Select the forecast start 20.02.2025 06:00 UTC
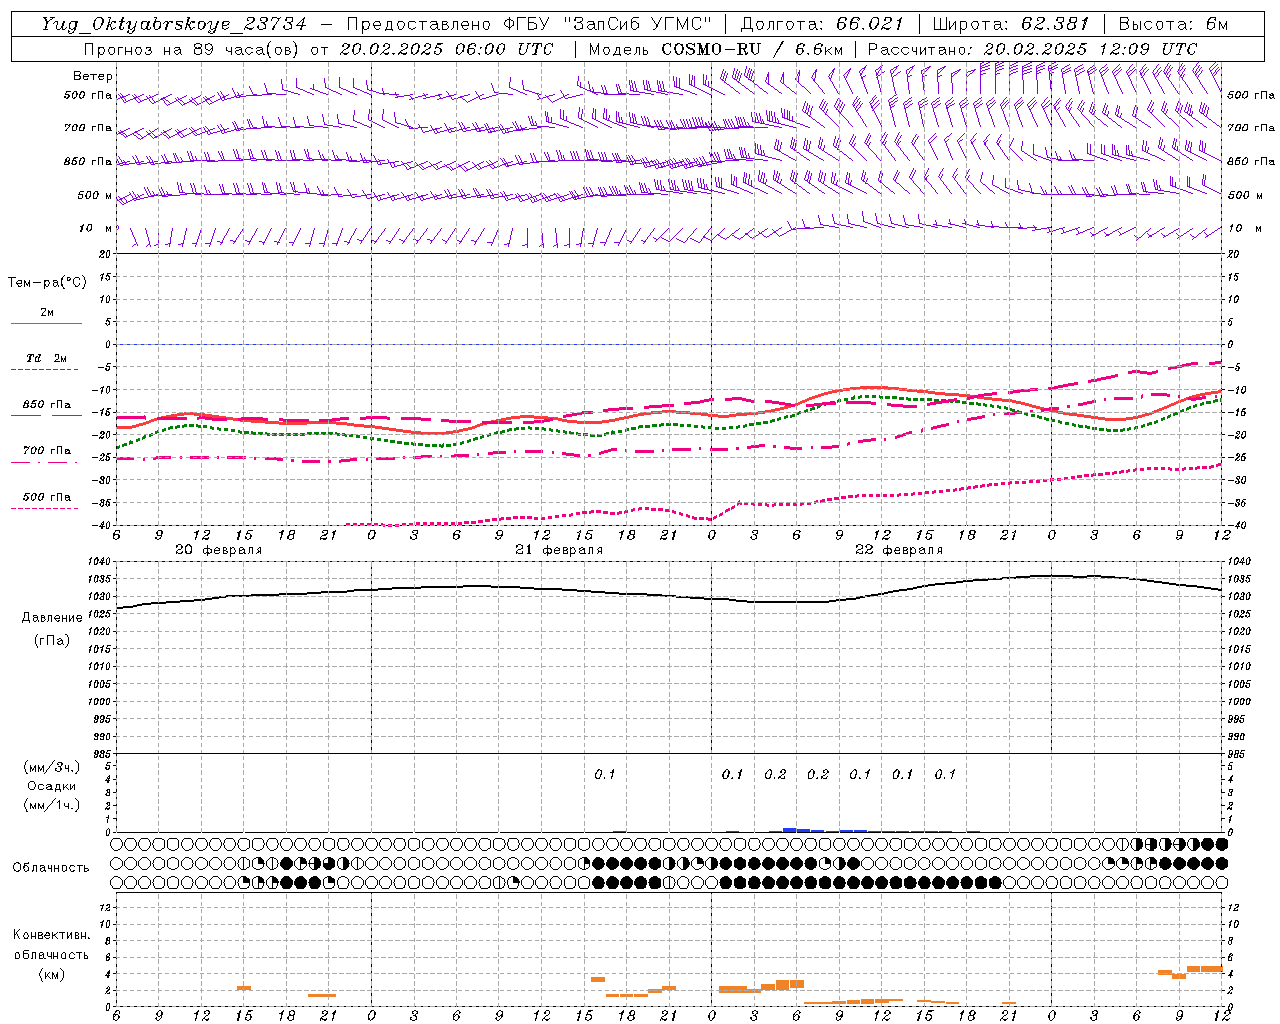The image size is (1280, 1024). tap(446, 49)
